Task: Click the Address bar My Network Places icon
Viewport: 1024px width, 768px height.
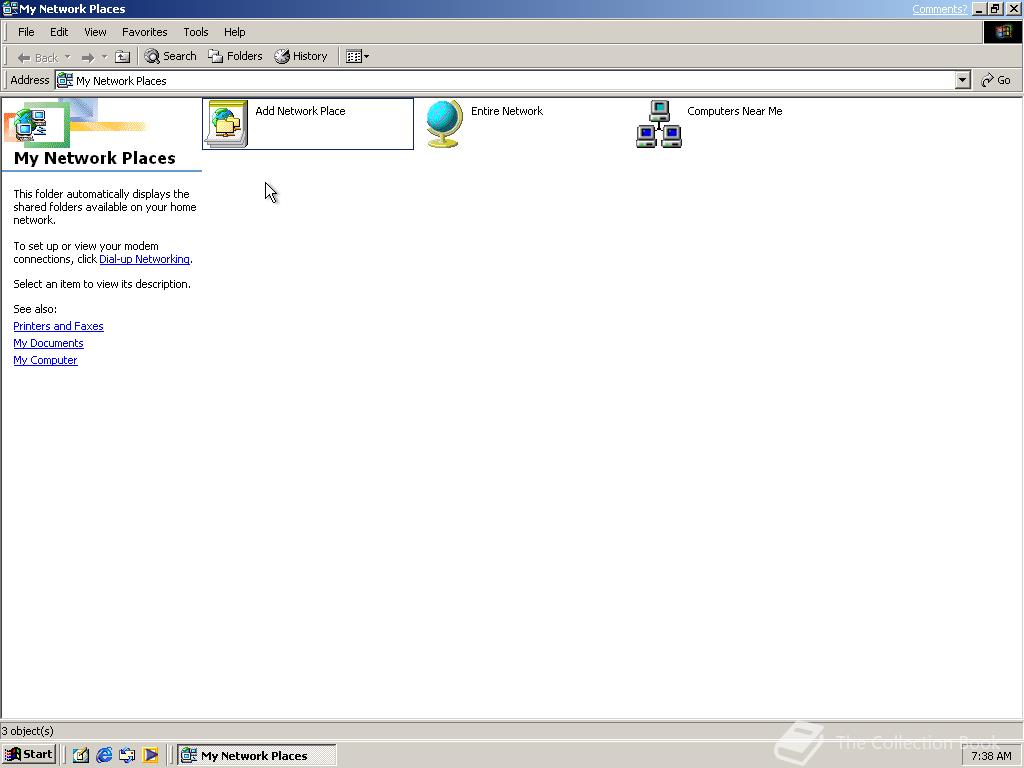Action: 65,80
